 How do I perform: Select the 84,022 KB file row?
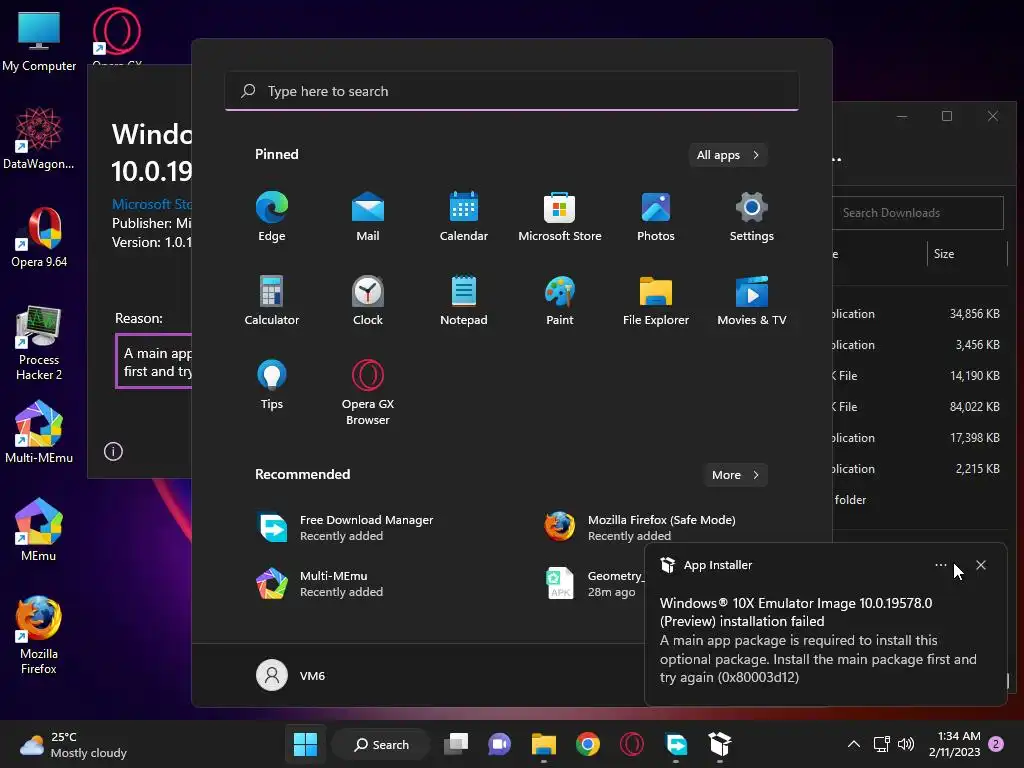click(x=920, y=406)
